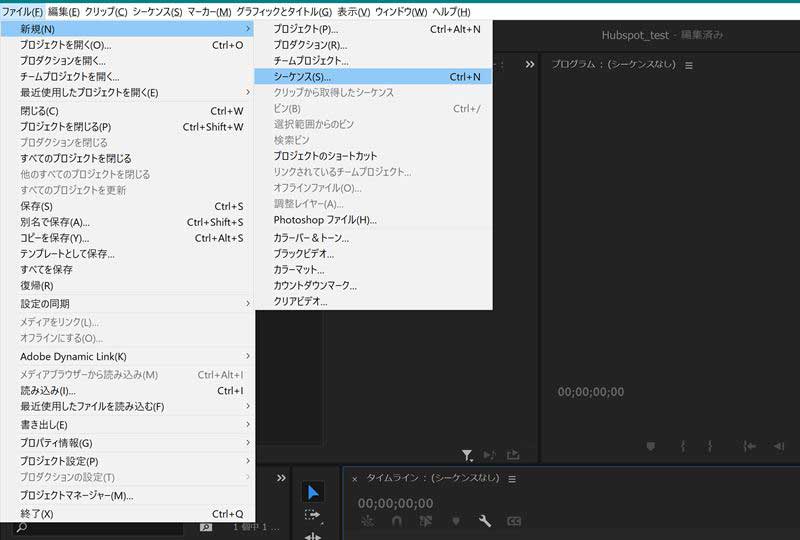Image resolution: width=800 pixels, height=540 pixels.
Task: Expand the プロパティ情報(G) submenu
Action: [127, 443]
